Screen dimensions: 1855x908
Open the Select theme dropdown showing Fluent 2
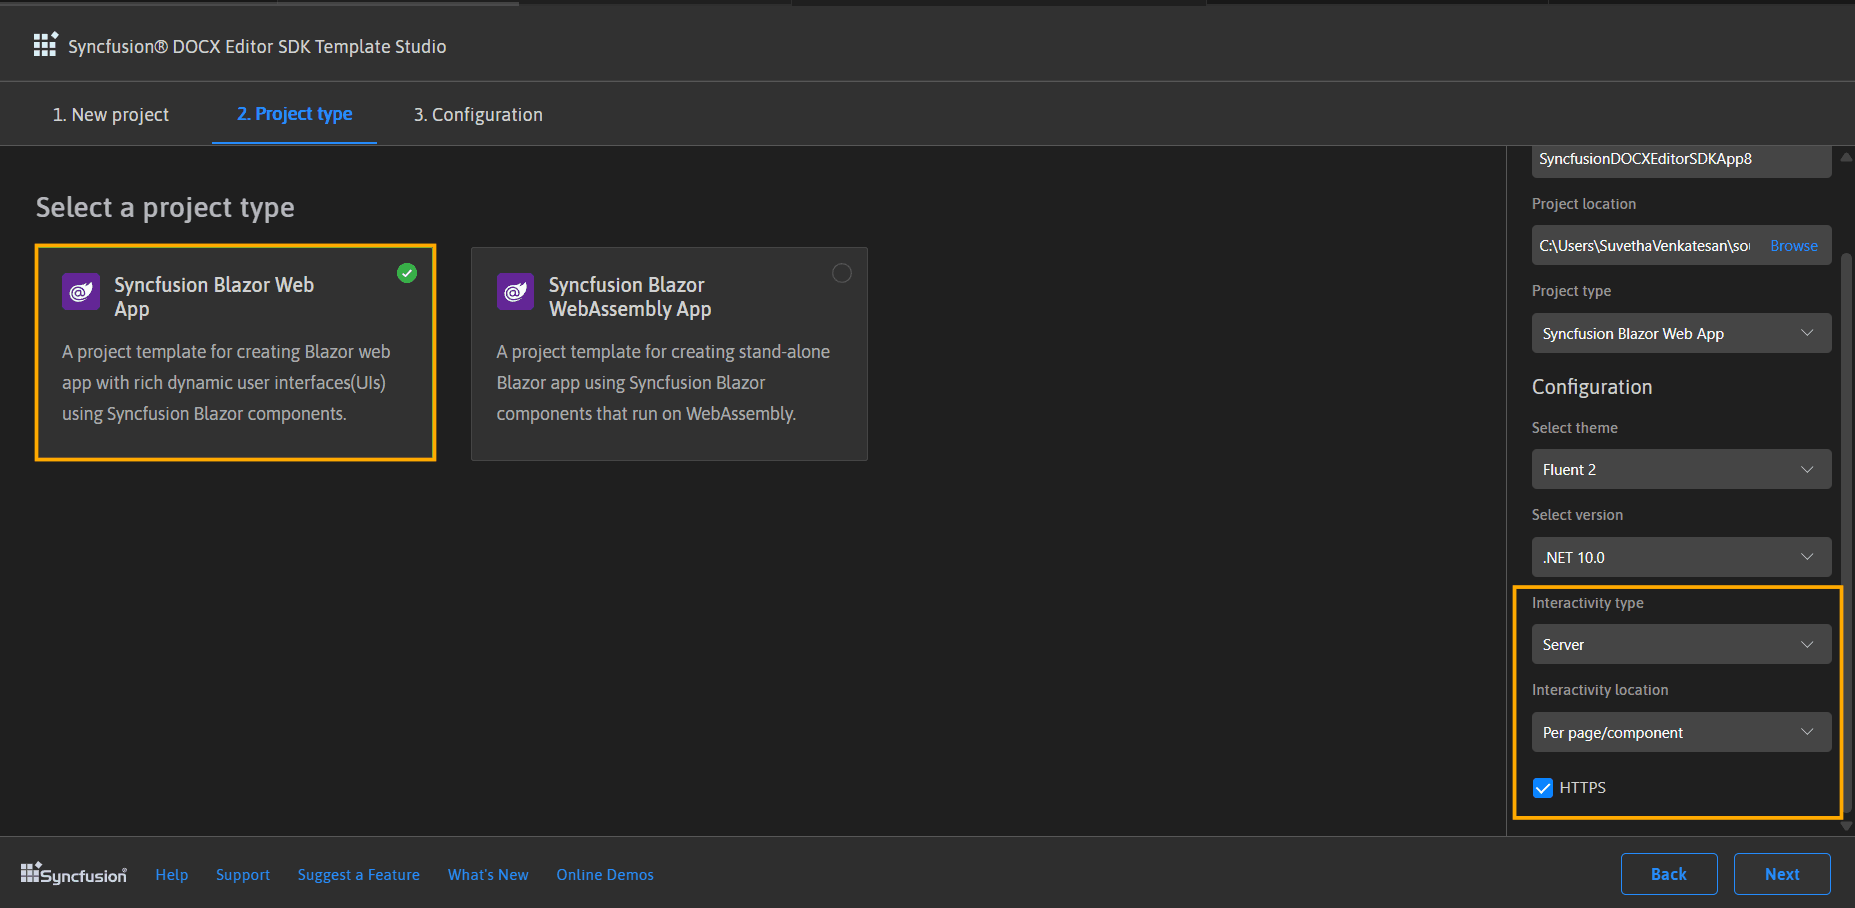(x=1680, y=468)
